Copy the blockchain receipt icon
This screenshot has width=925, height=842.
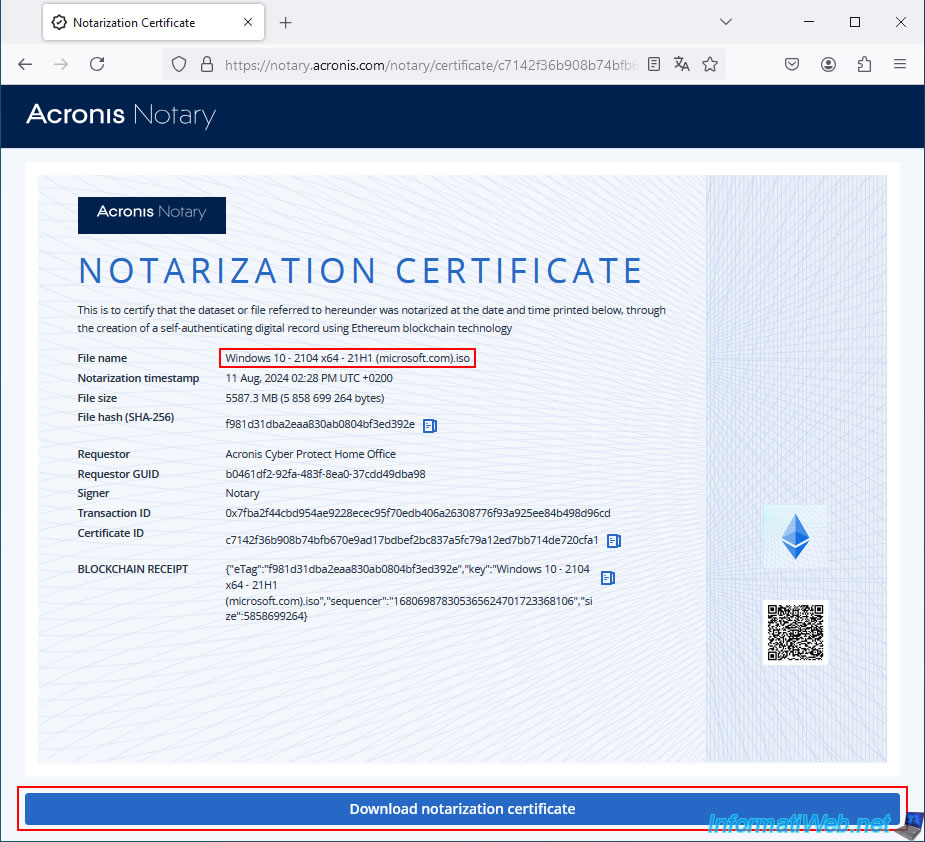(x=608, y=578)
